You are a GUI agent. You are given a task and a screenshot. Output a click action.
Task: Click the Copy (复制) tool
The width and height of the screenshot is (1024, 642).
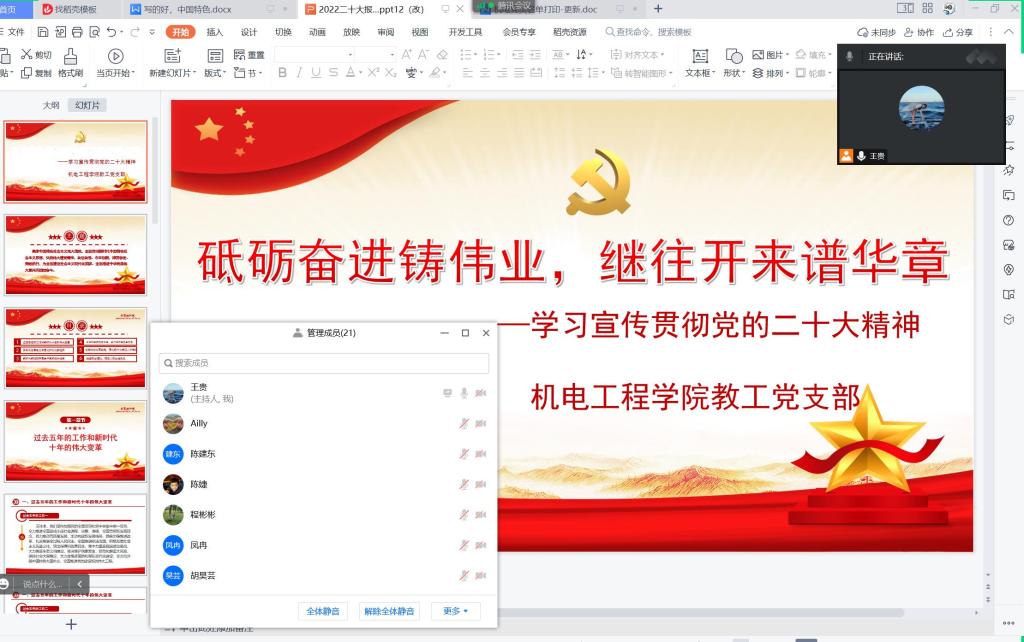tap(36, 72)
